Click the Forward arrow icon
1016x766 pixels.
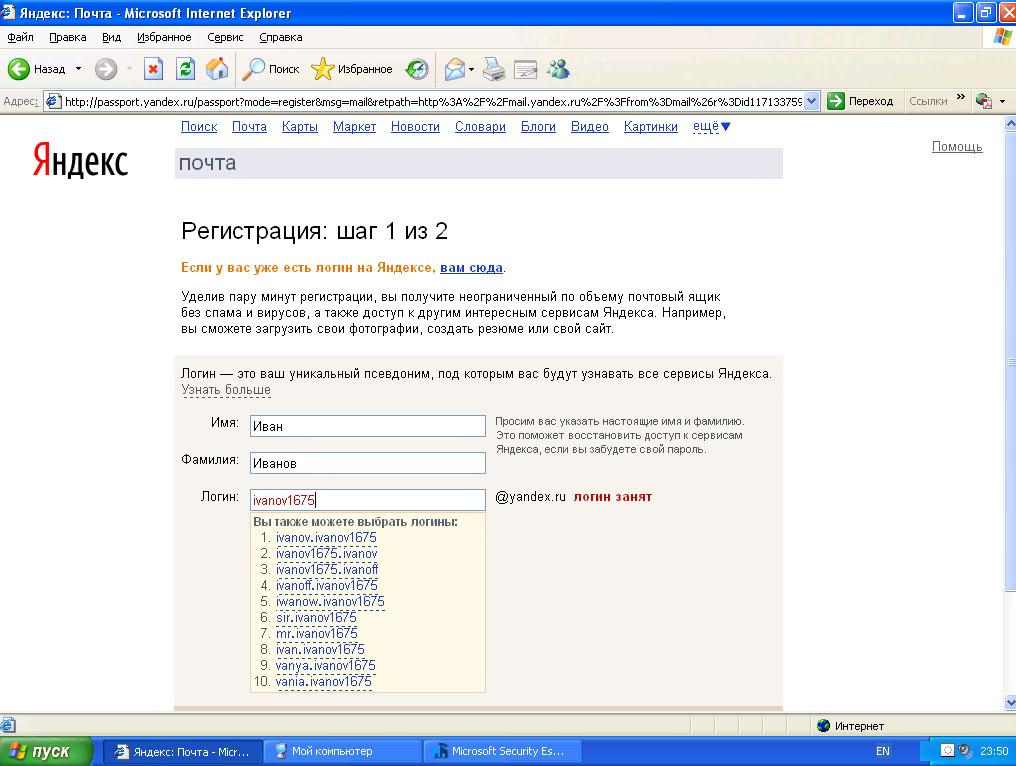point(106,69)
